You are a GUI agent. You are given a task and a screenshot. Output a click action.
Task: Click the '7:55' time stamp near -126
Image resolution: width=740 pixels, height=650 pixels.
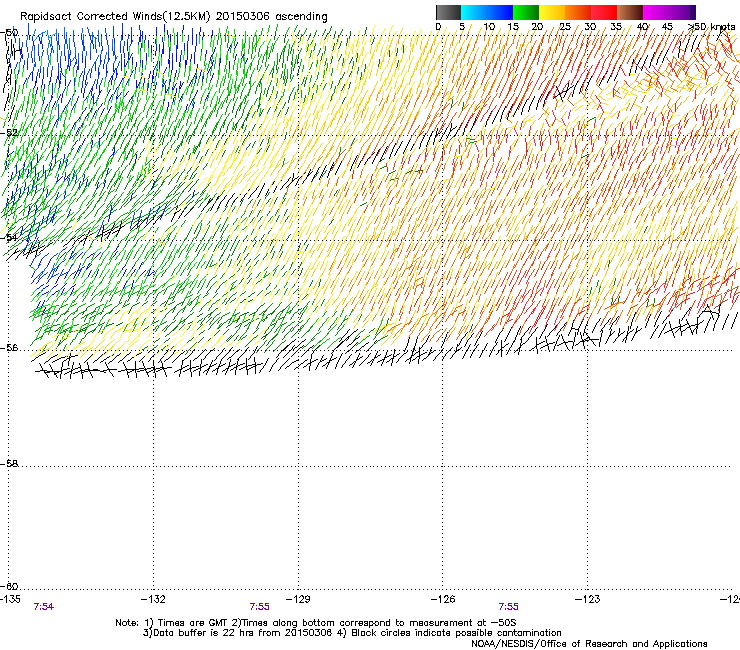pos(508,607)
